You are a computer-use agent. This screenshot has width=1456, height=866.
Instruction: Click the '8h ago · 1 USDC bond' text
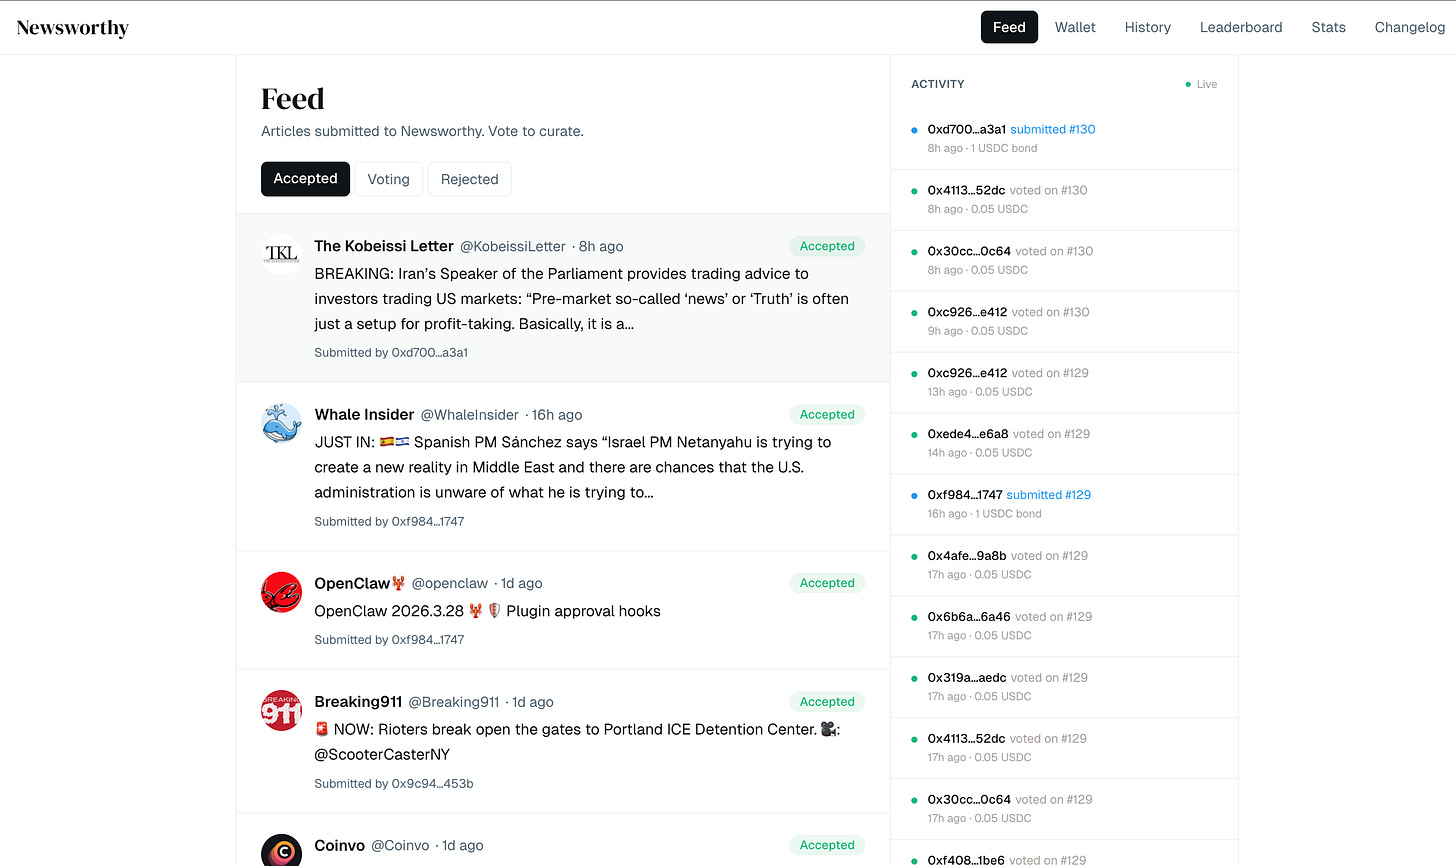pyautogui.click(x=982, y=148)
